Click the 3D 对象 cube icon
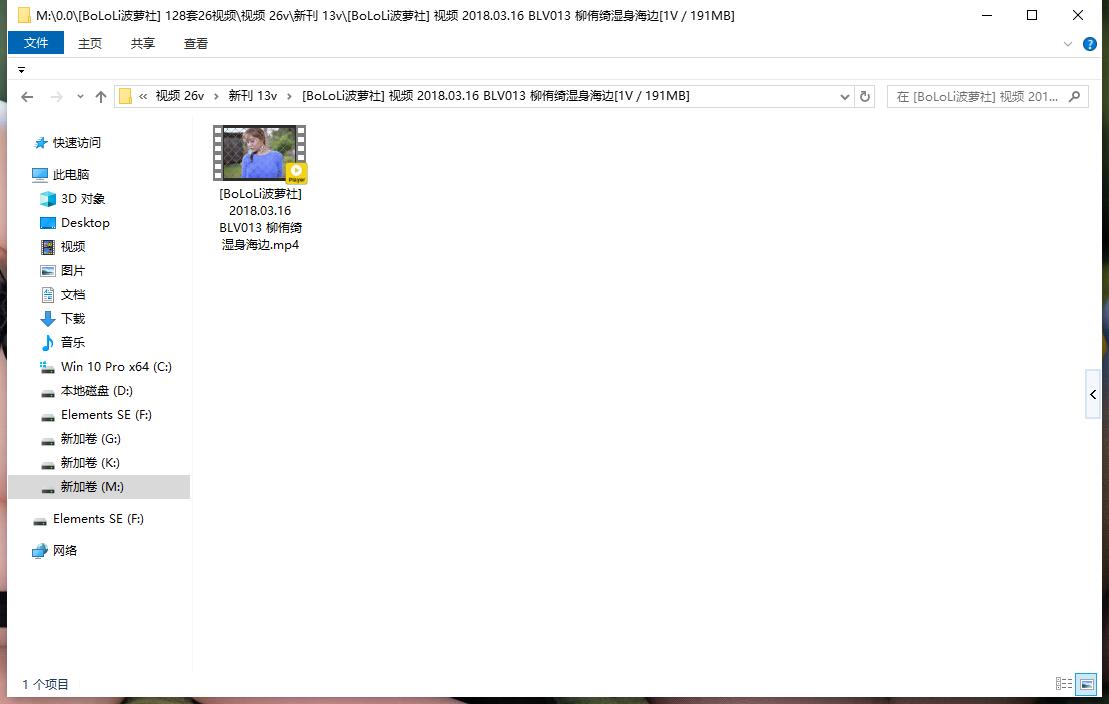The height and width of the screenshot is (704, 1109). [x=47, y=199]
